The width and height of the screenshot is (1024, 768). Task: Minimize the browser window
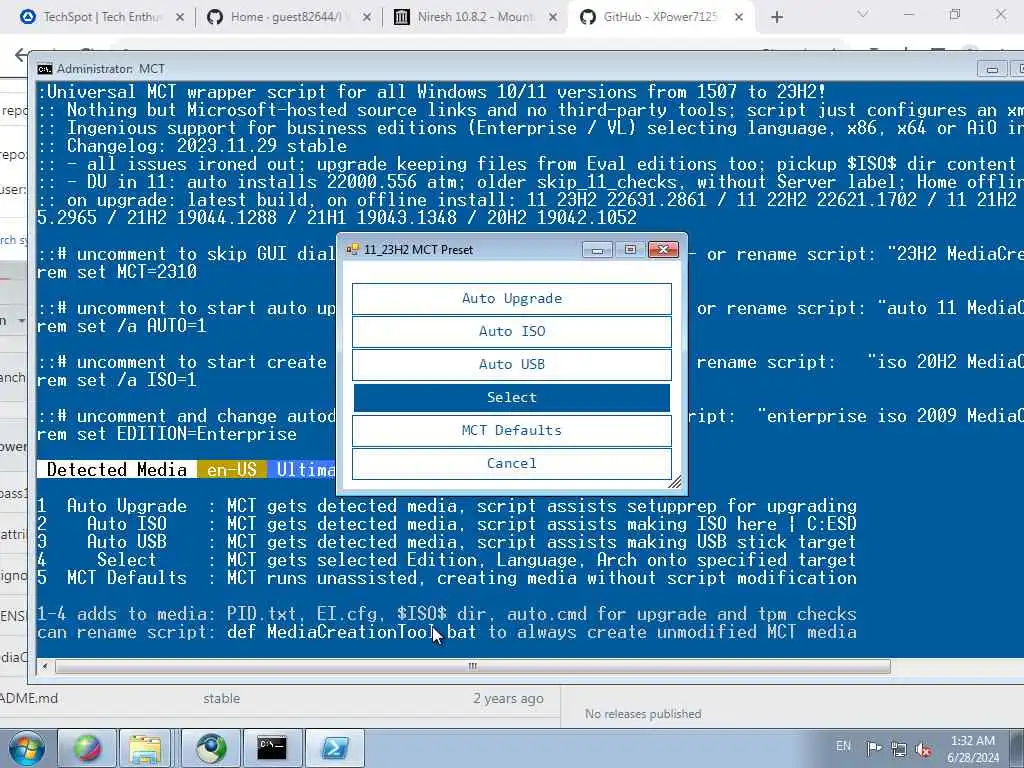tap(908, 14)
